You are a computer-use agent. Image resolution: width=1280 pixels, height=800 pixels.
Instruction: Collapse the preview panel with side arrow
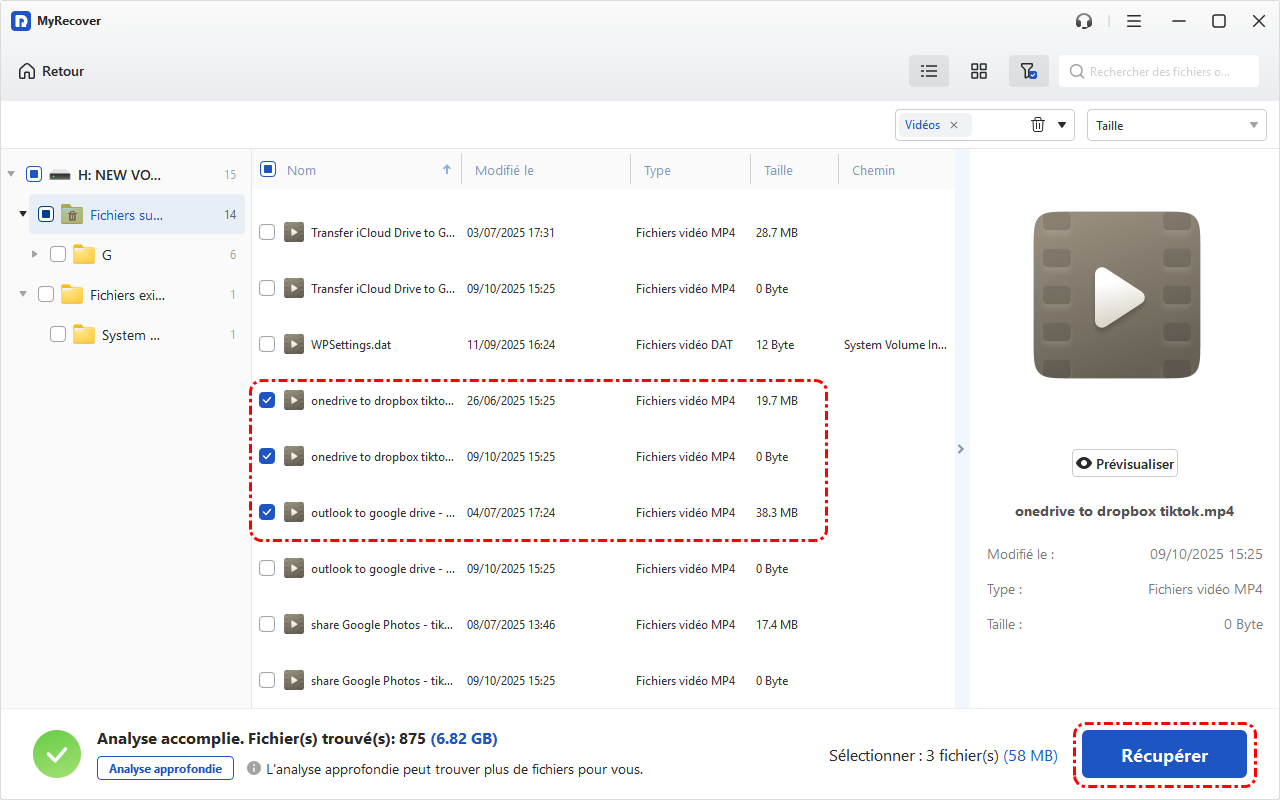pyautogui.click(x=961, y=449)
